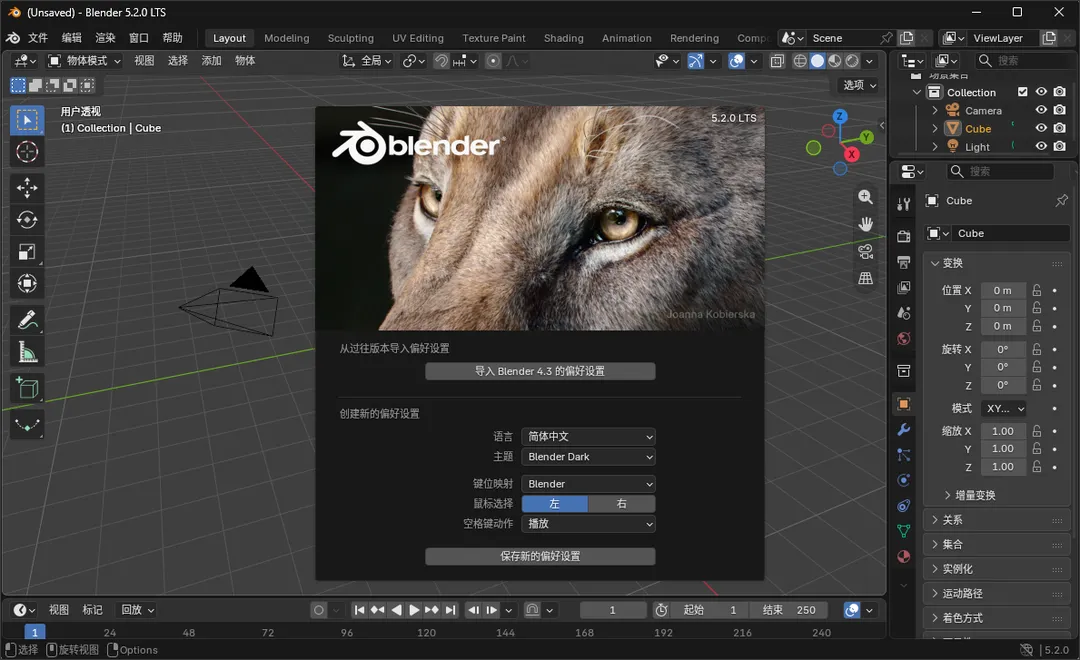The height and width of the screenshot is (660, 1080).
Task: Open the Output properties tab
Action: coord(904,262)
